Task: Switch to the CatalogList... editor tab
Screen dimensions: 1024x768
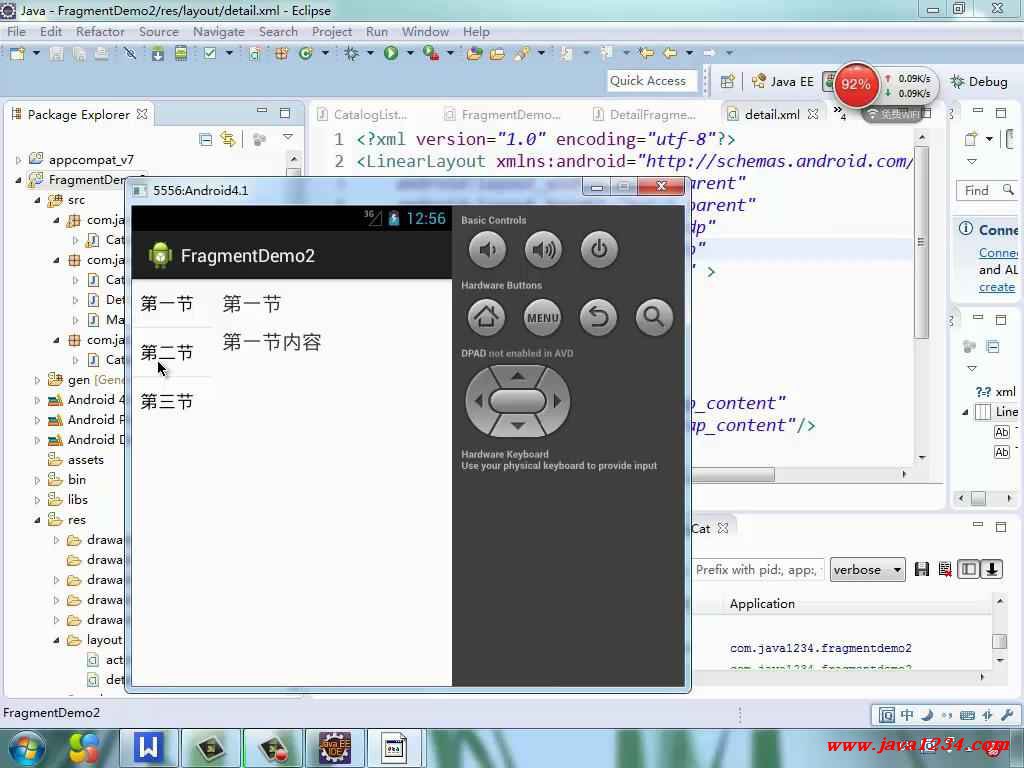Action: pos(362,114)
